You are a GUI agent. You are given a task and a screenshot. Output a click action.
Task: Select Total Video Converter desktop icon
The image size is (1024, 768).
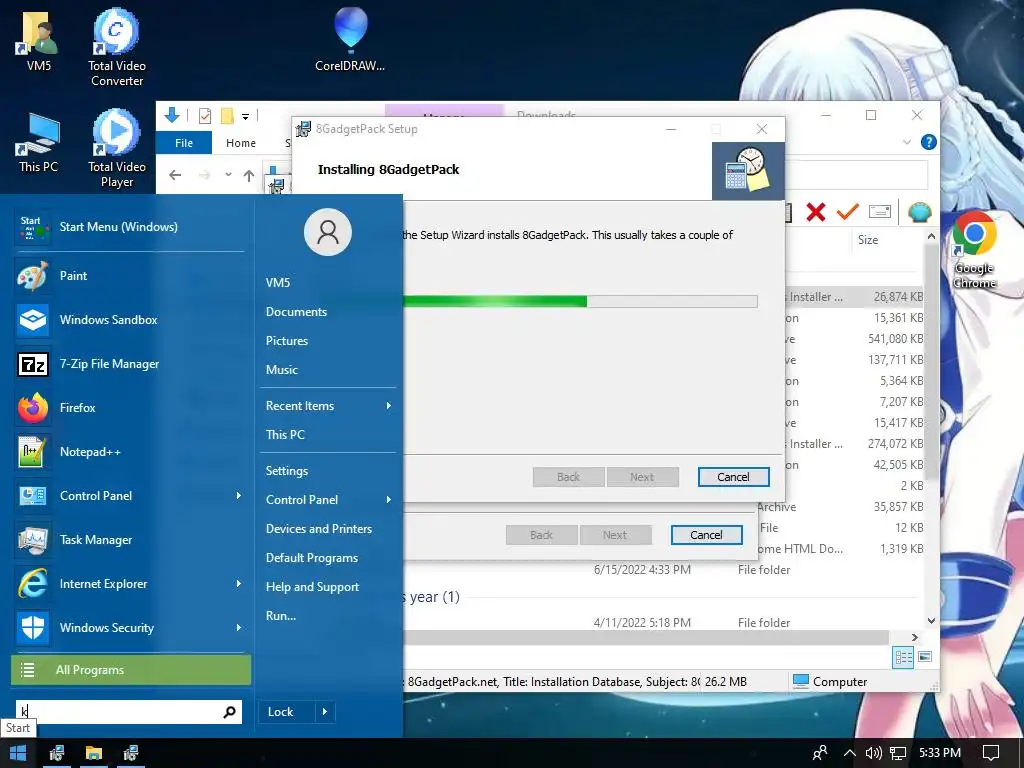tap(117, 47)
